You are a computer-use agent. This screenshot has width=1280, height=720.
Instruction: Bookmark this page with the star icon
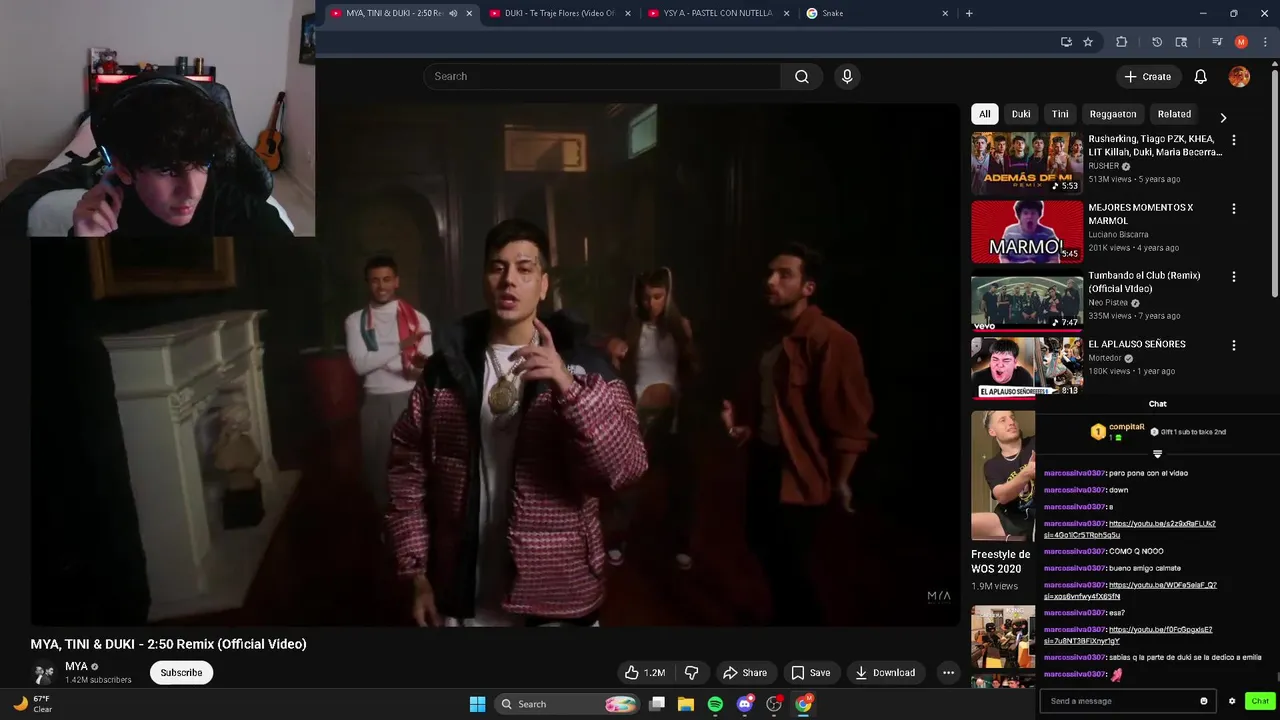coord(1088,42)
